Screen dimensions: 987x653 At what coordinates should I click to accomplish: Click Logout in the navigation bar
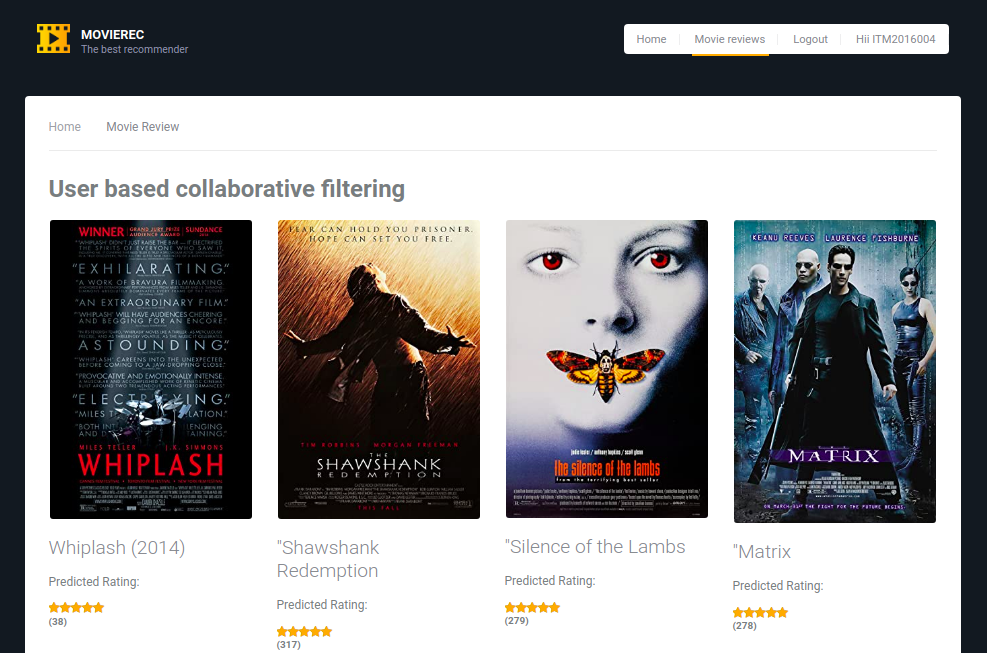click(x=810, y=39)
